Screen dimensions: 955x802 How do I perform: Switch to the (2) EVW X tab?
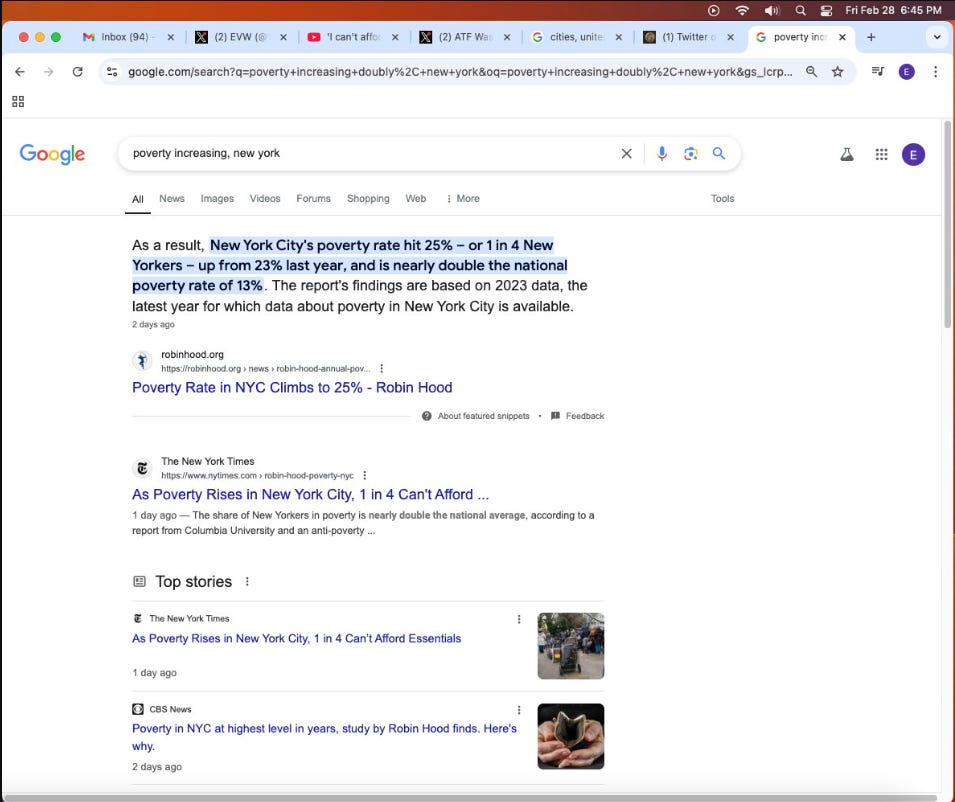pos(240,37)
